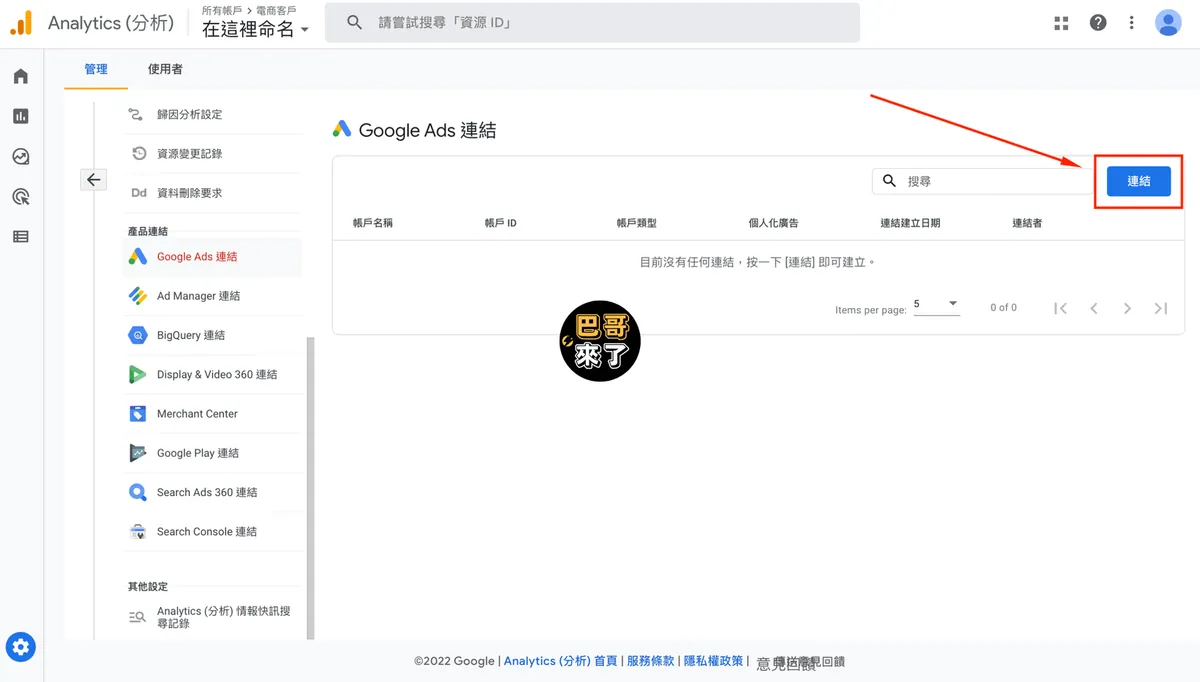Click the Google Play 連結 icon
The width and height of the screenshot is (1200, 682).
(138, 453)
